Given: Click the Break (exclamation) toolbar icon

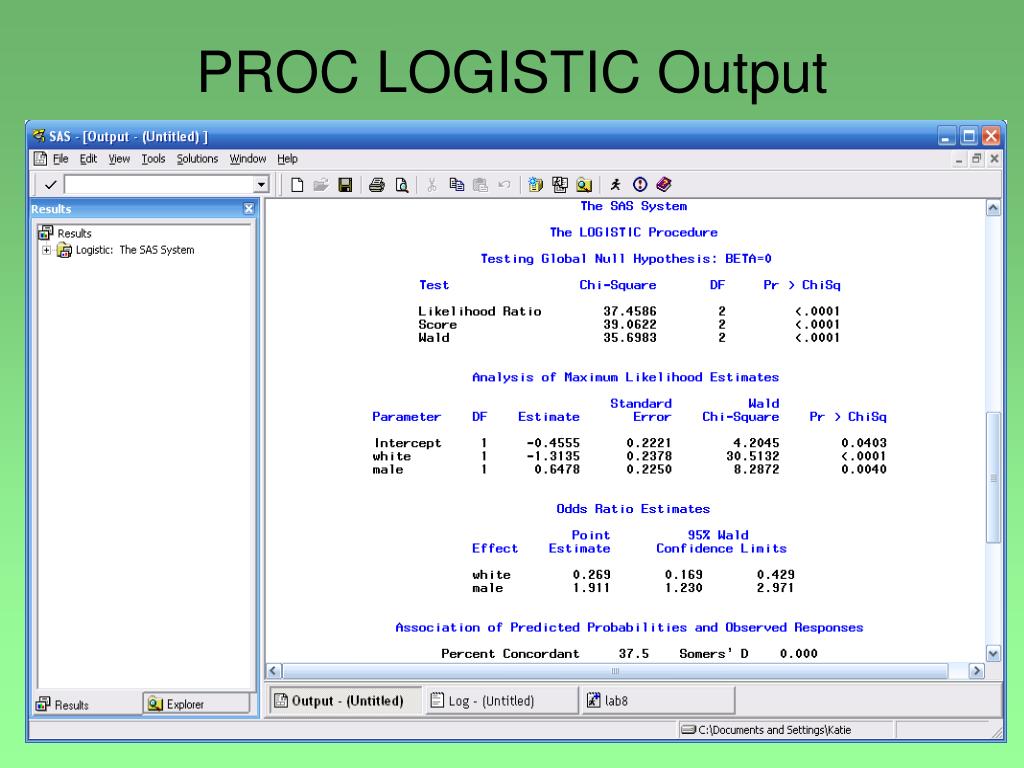Looking at the screenshot, I should pyautogui.click(x=640, y=184).
